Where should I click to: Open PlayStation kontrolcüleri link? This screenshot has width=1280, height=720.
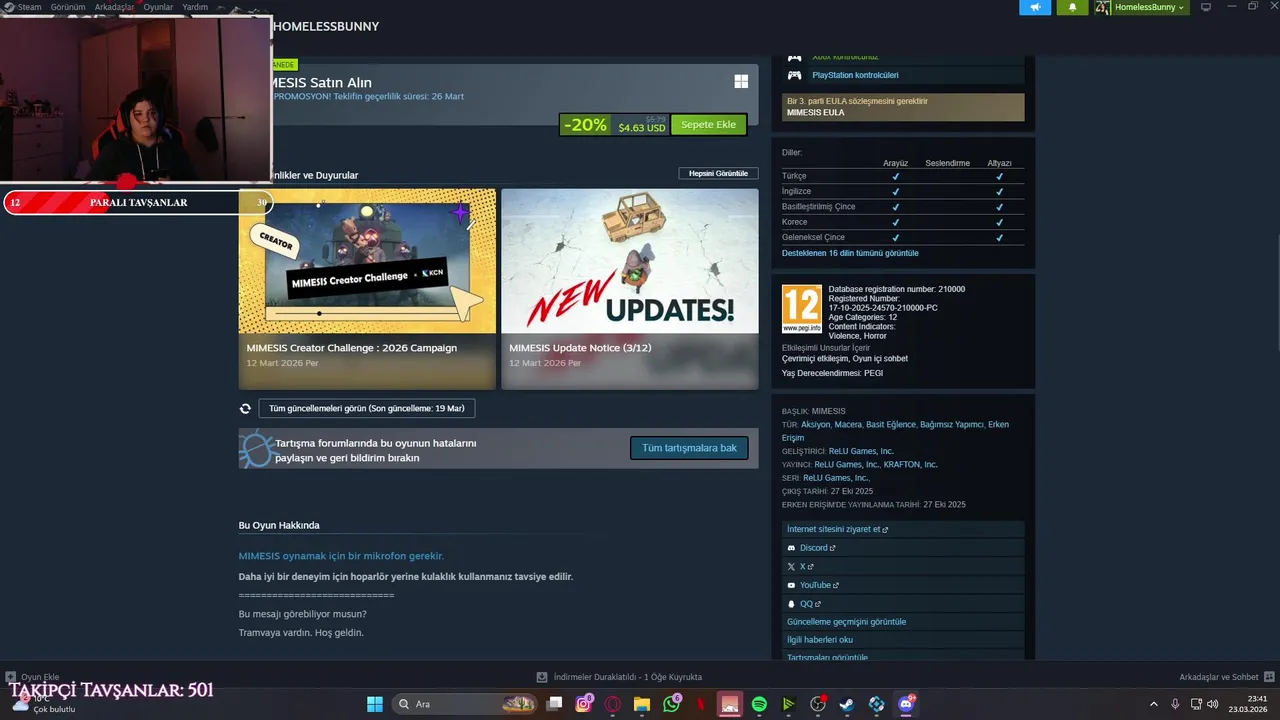click(x=855, y=75)
